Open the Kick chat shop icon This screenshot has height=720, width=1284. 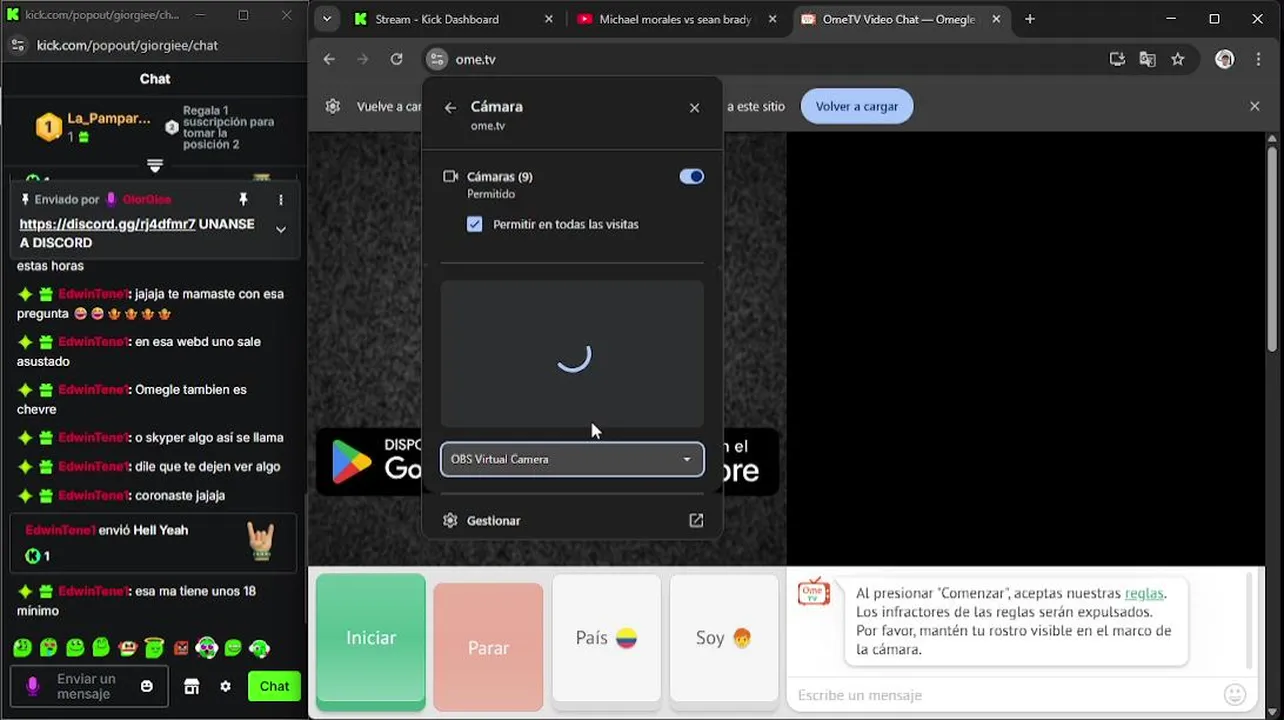191,686
